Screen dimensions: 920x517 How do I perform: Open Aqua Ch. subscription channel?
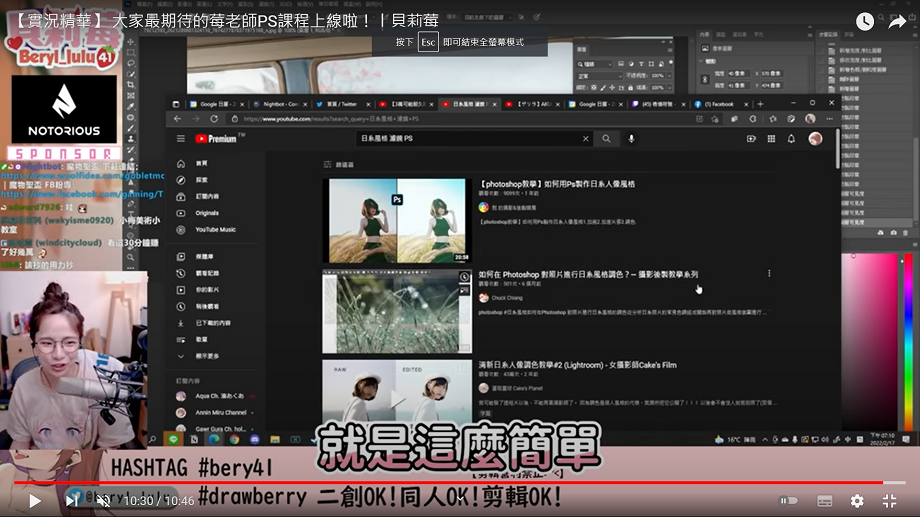tap(212, 396)
